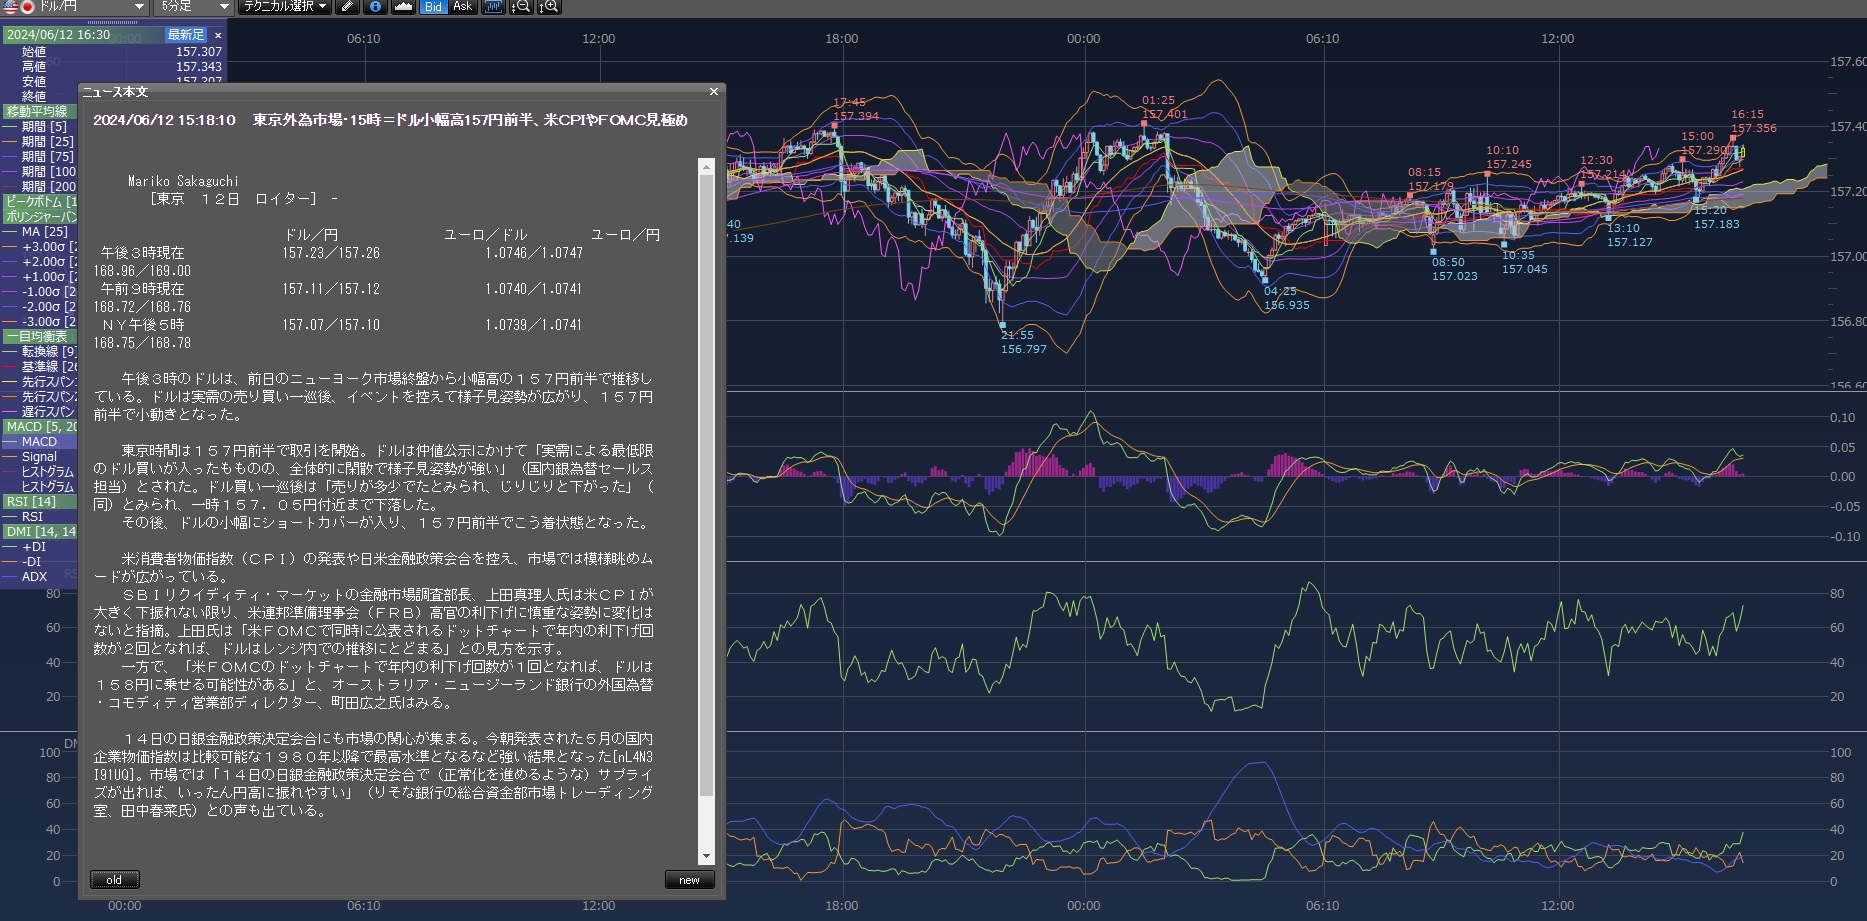1867x921 pixels.
Task: Close the news body popup window
Action: [x=713, y=92]
